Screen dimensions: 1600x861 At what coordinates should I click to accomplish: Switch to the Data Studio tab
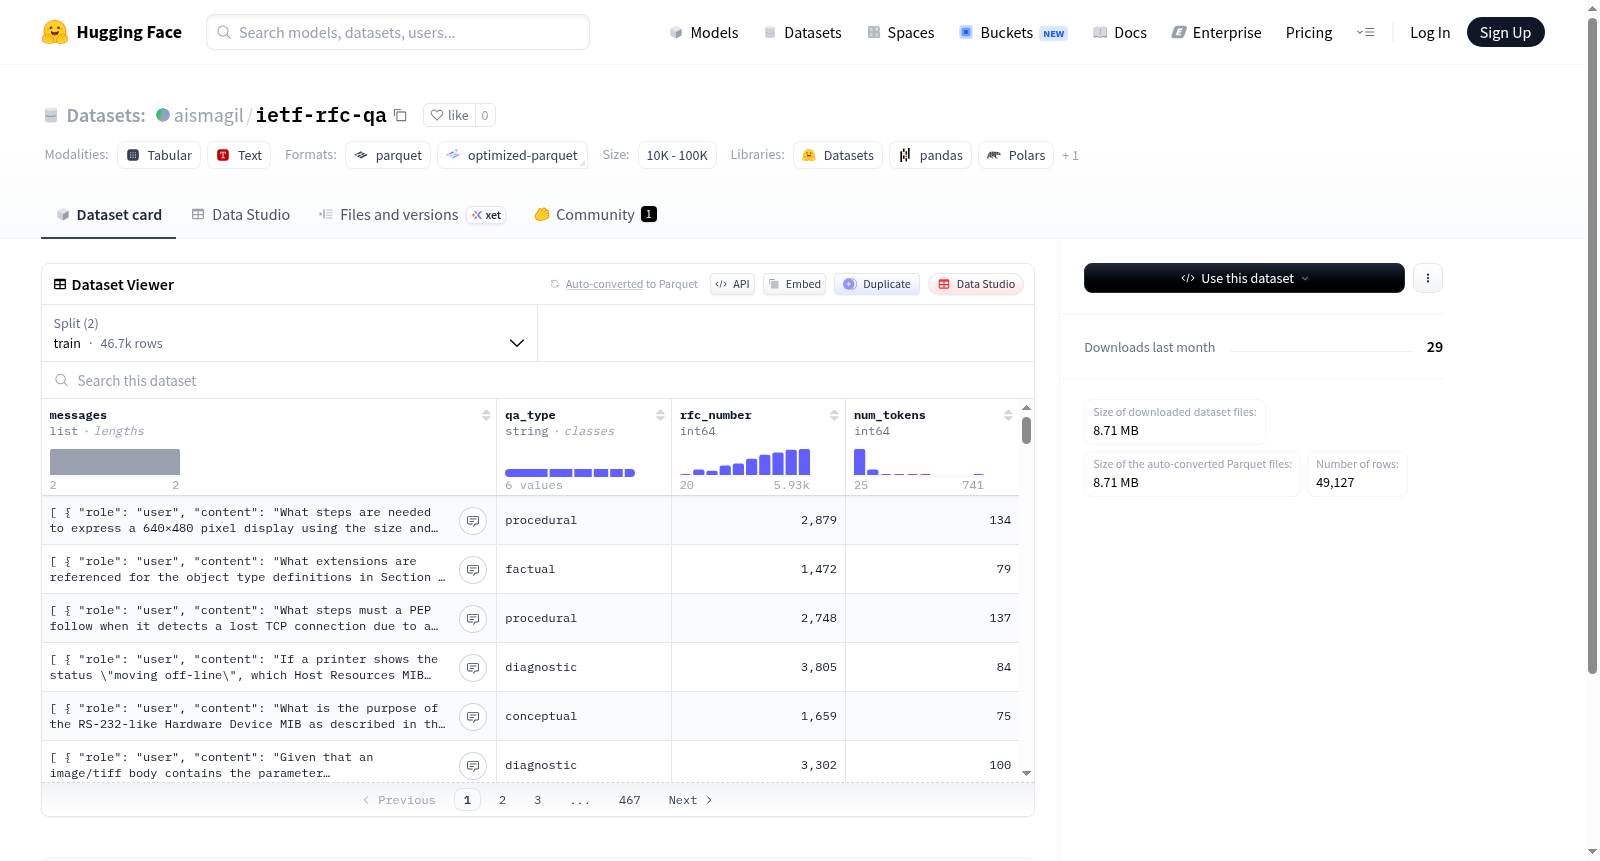point(241,215)
